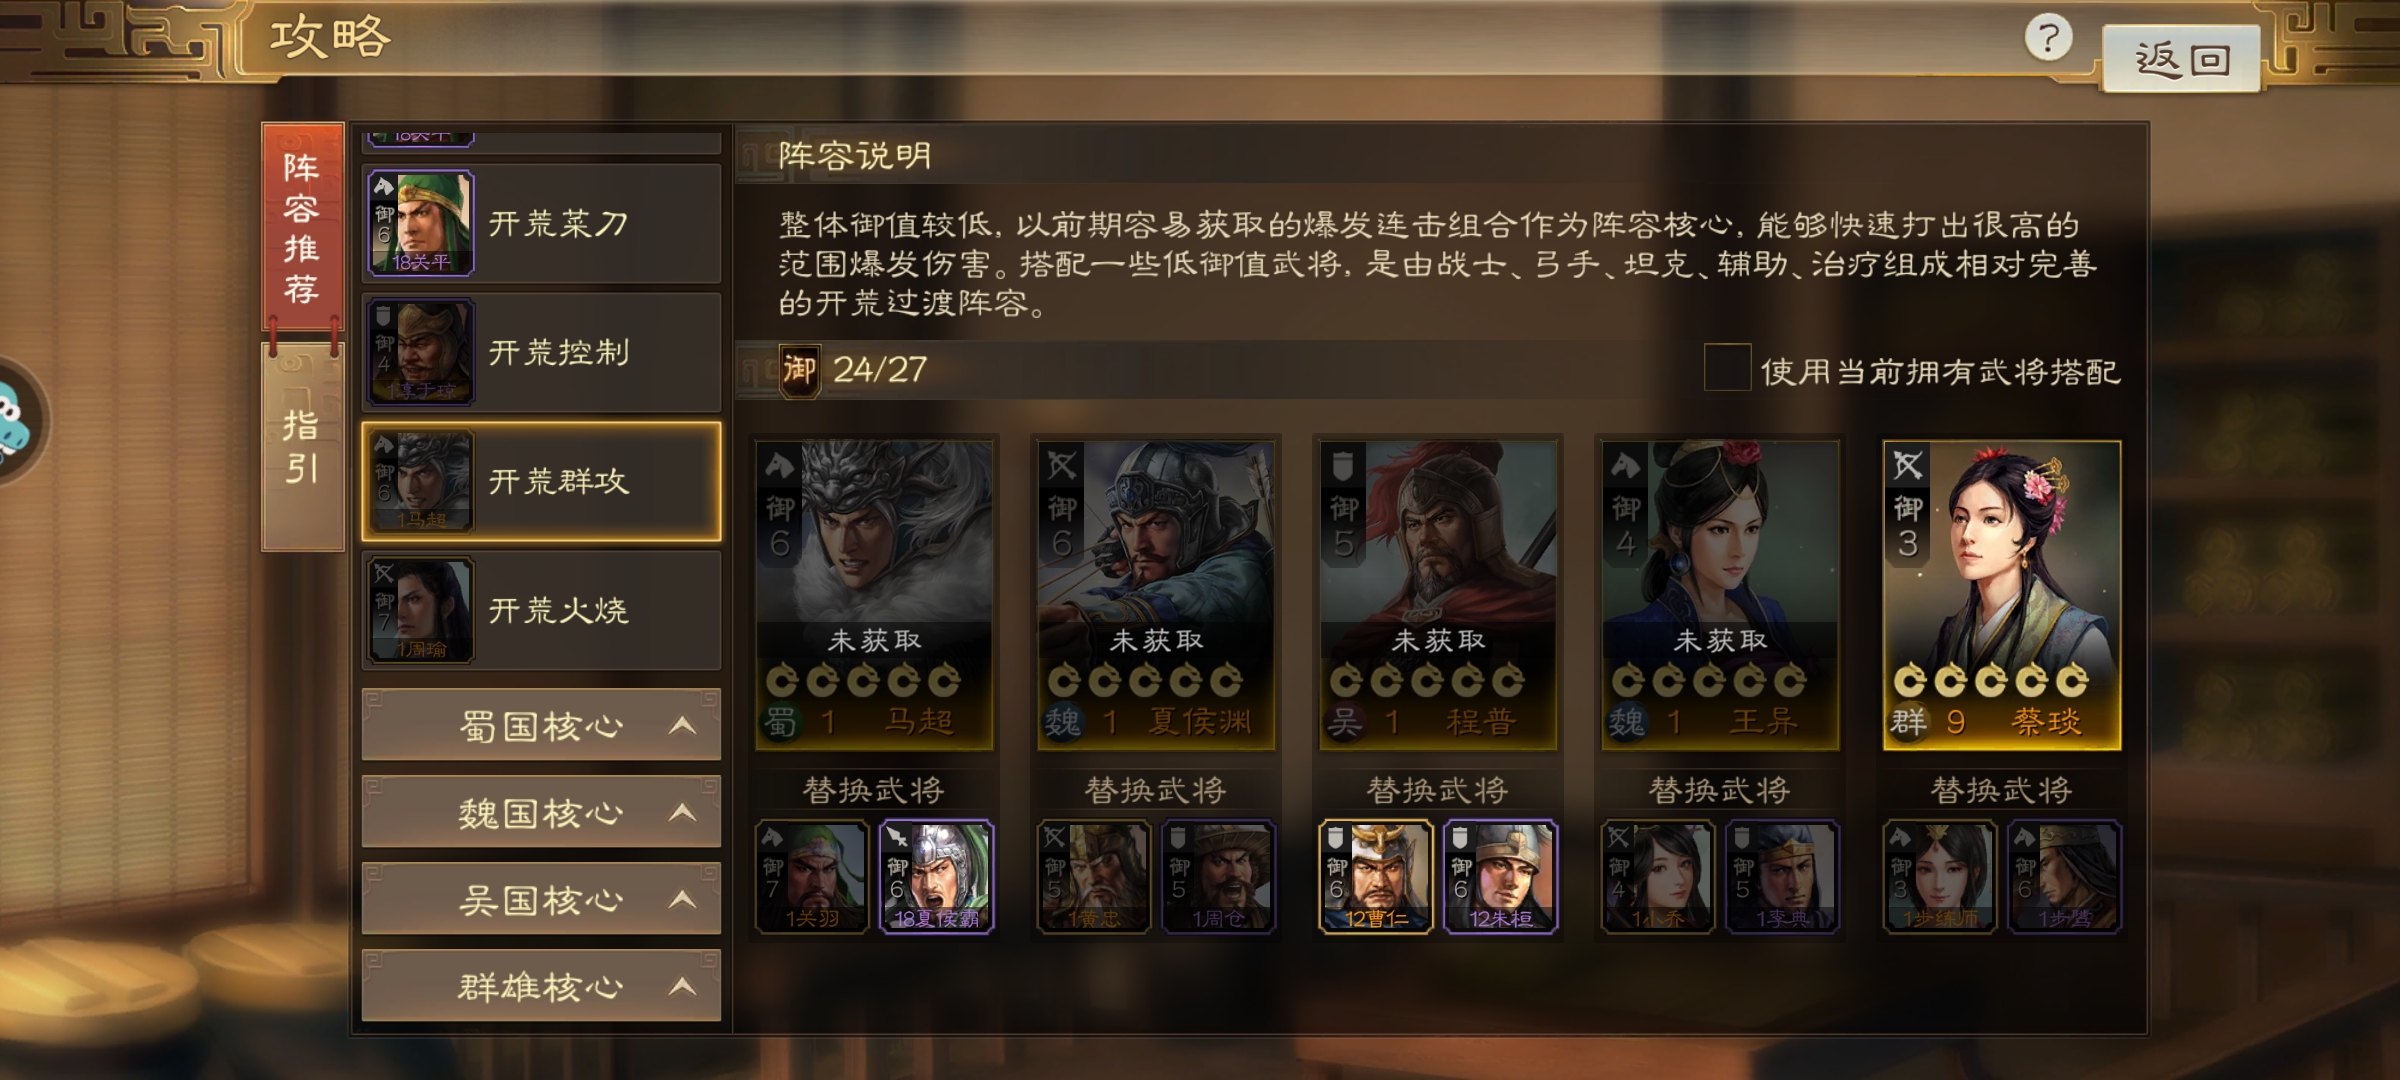Switch to the 指引 tab
The image size is (2400, 1080).
click(302, 447)
